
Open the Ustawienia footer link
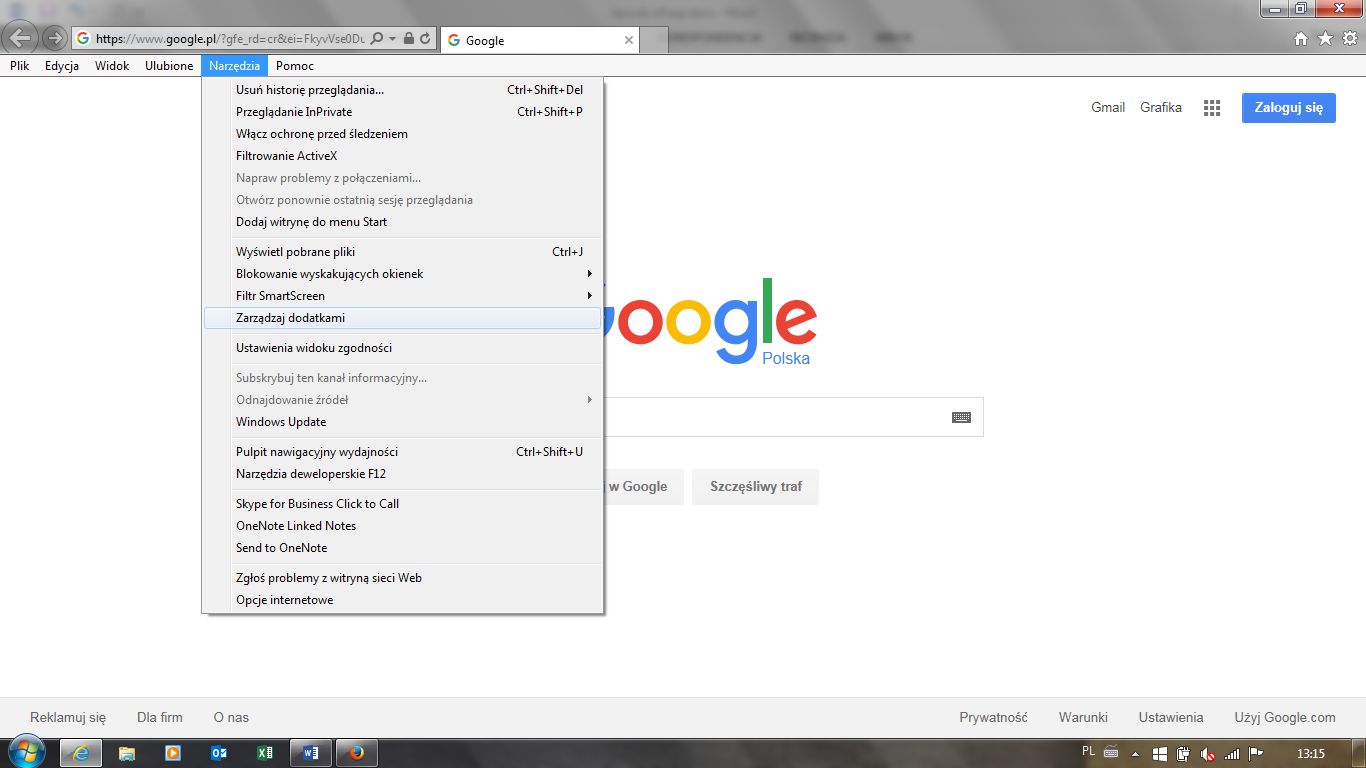pyautogui.click(x=1171, y=717)
